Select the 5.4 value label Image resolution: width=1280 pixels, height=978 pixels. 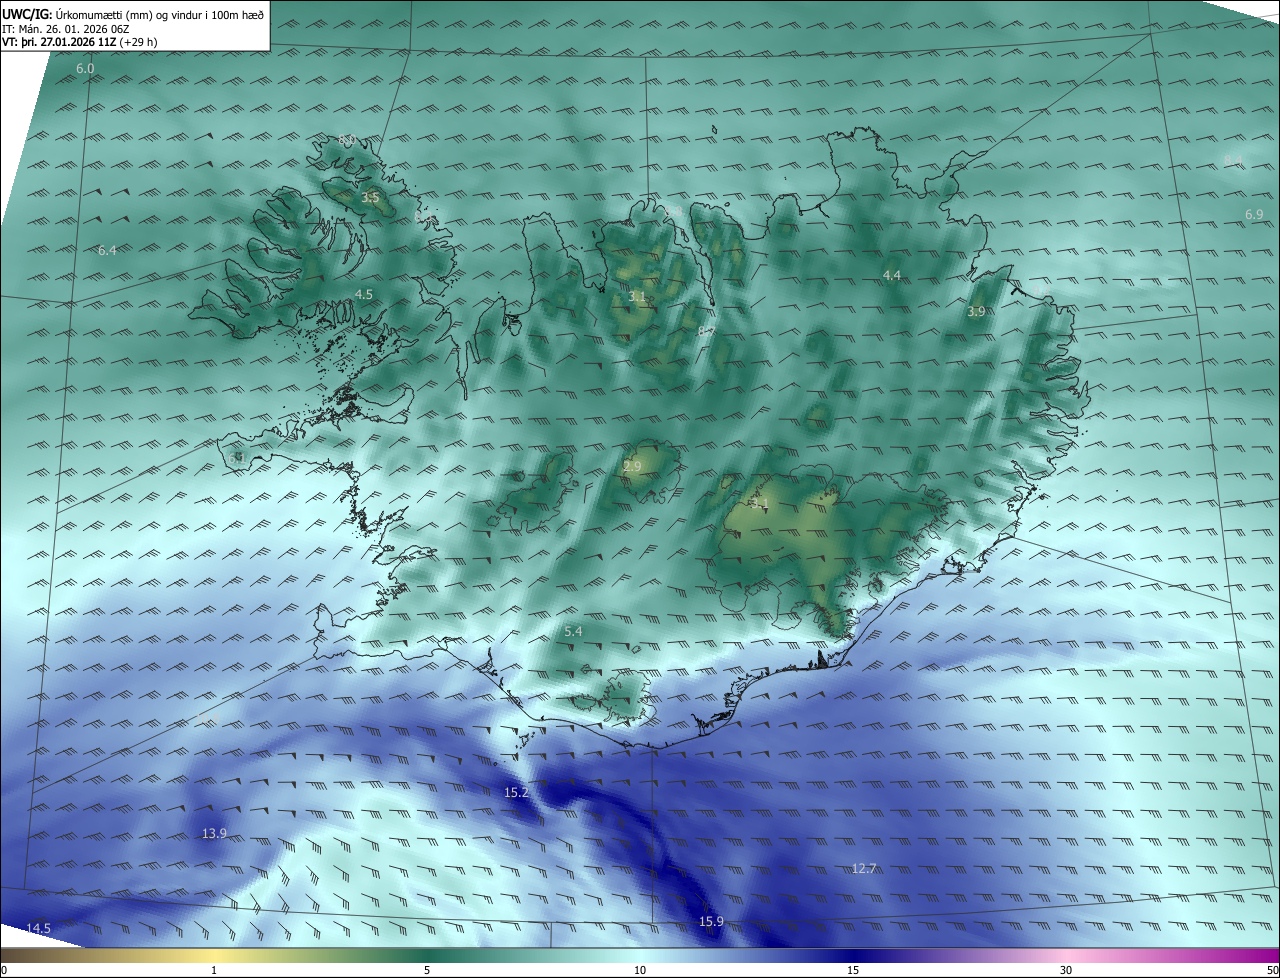(x=573, y=631)
